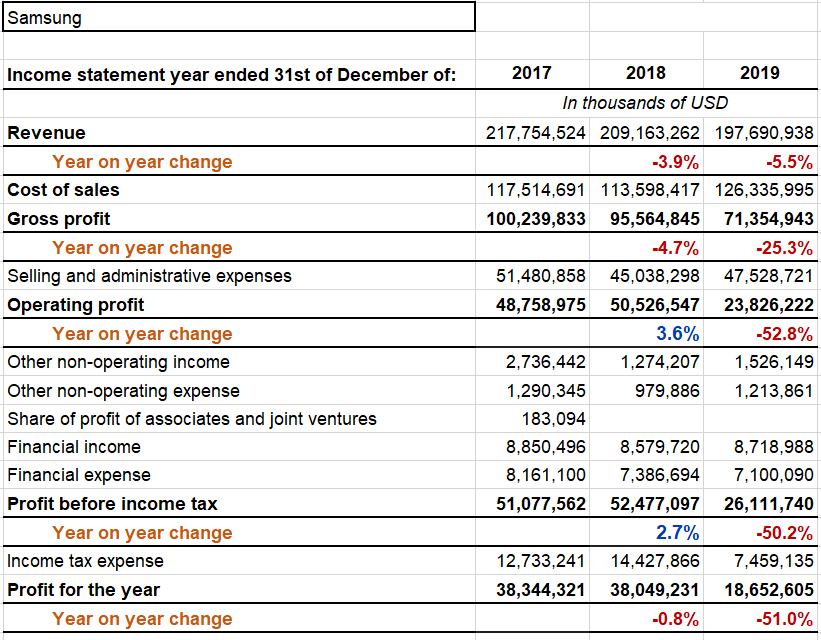Click cost of sales value 113,598,417

coord(650,190)
